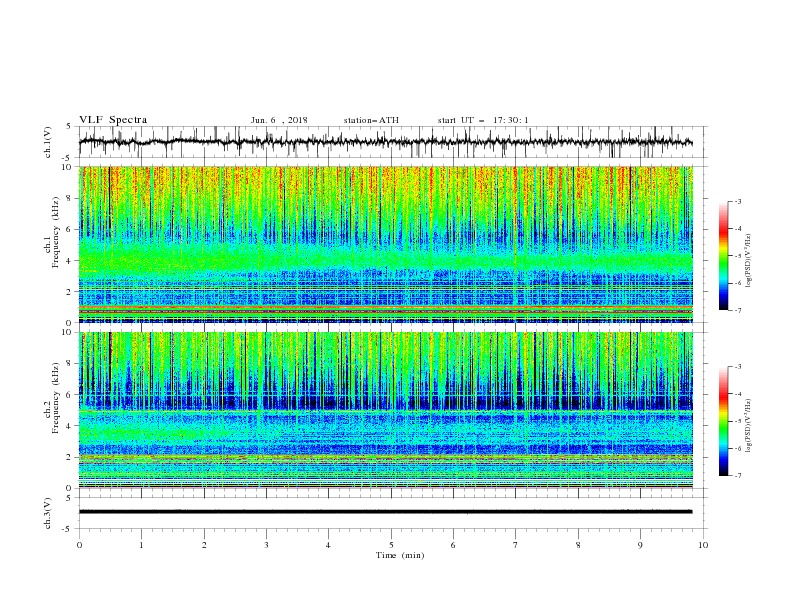Click the ch.1 PSD color scale bar

pyautogui.click(x=724, y=255)
